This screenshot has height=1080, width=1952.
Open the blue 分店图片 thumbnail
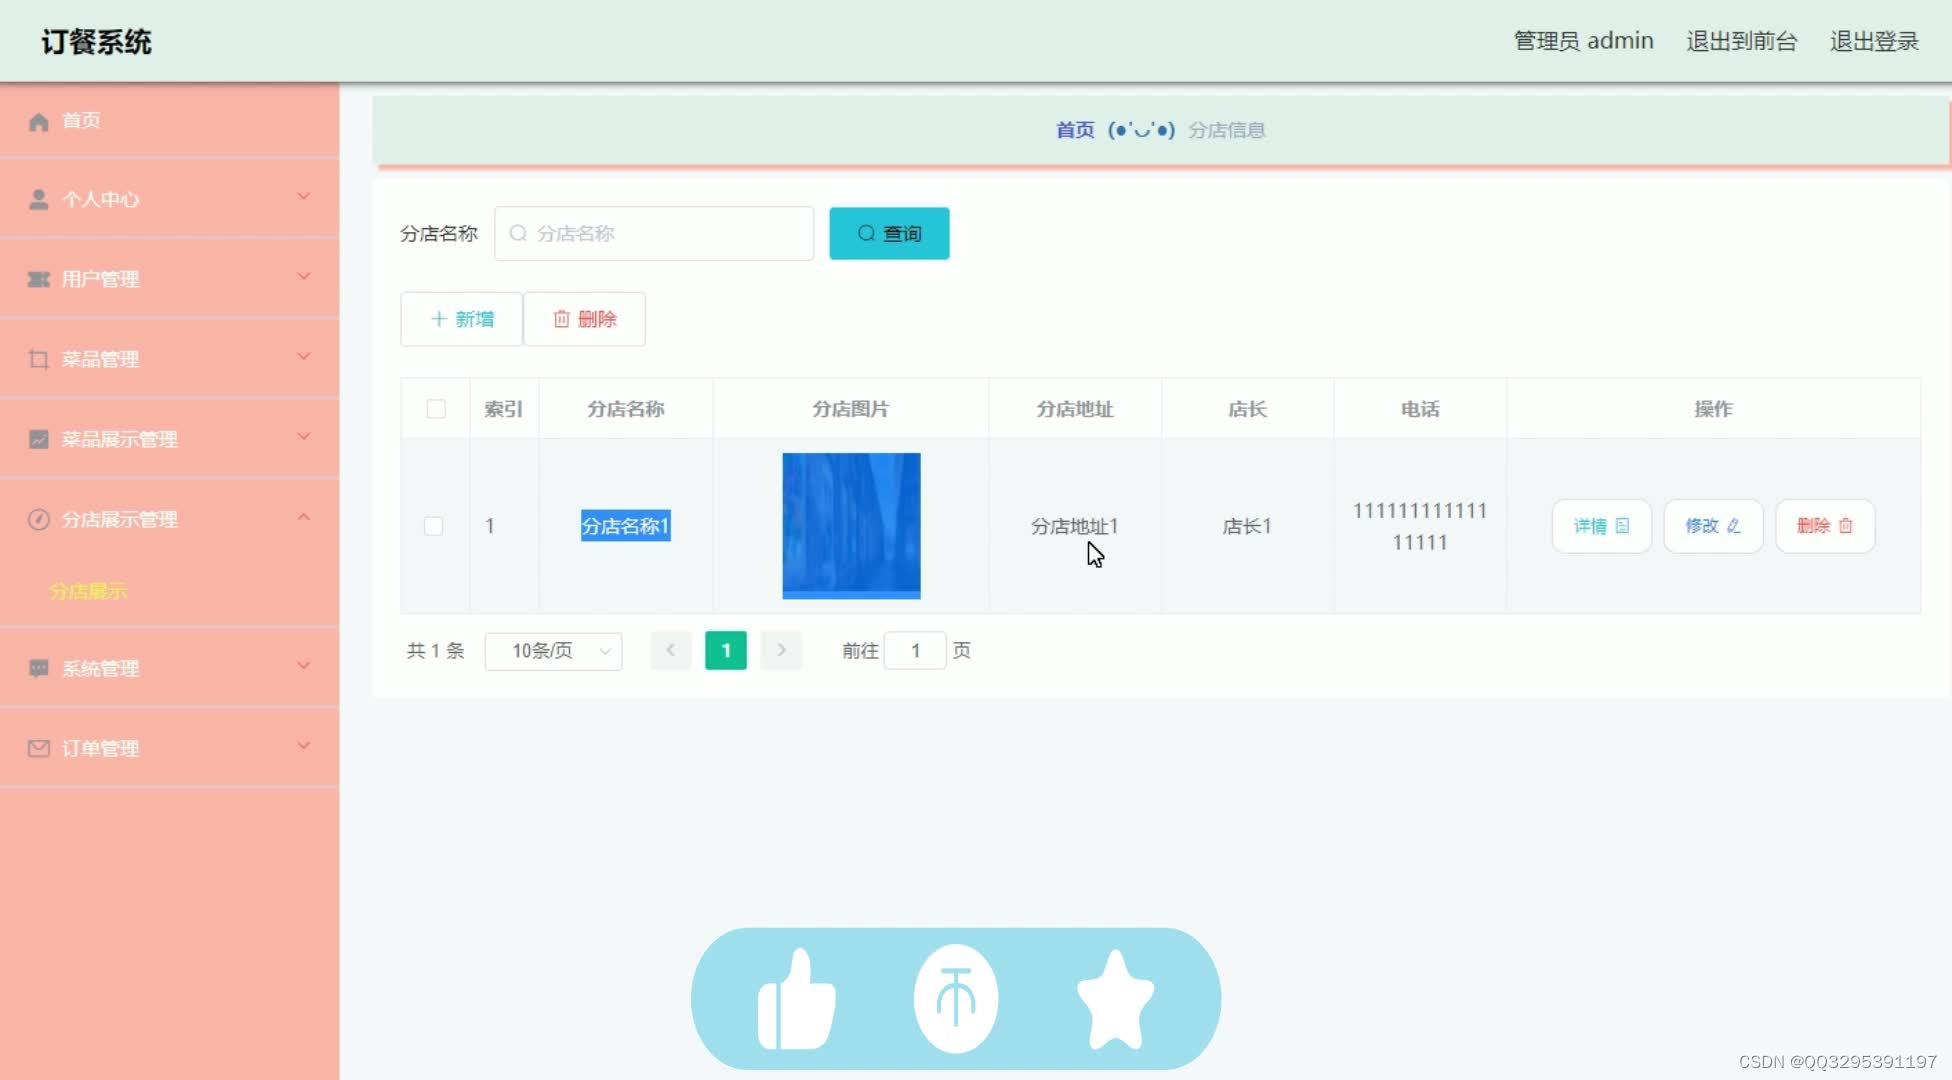tap(851, 526)
